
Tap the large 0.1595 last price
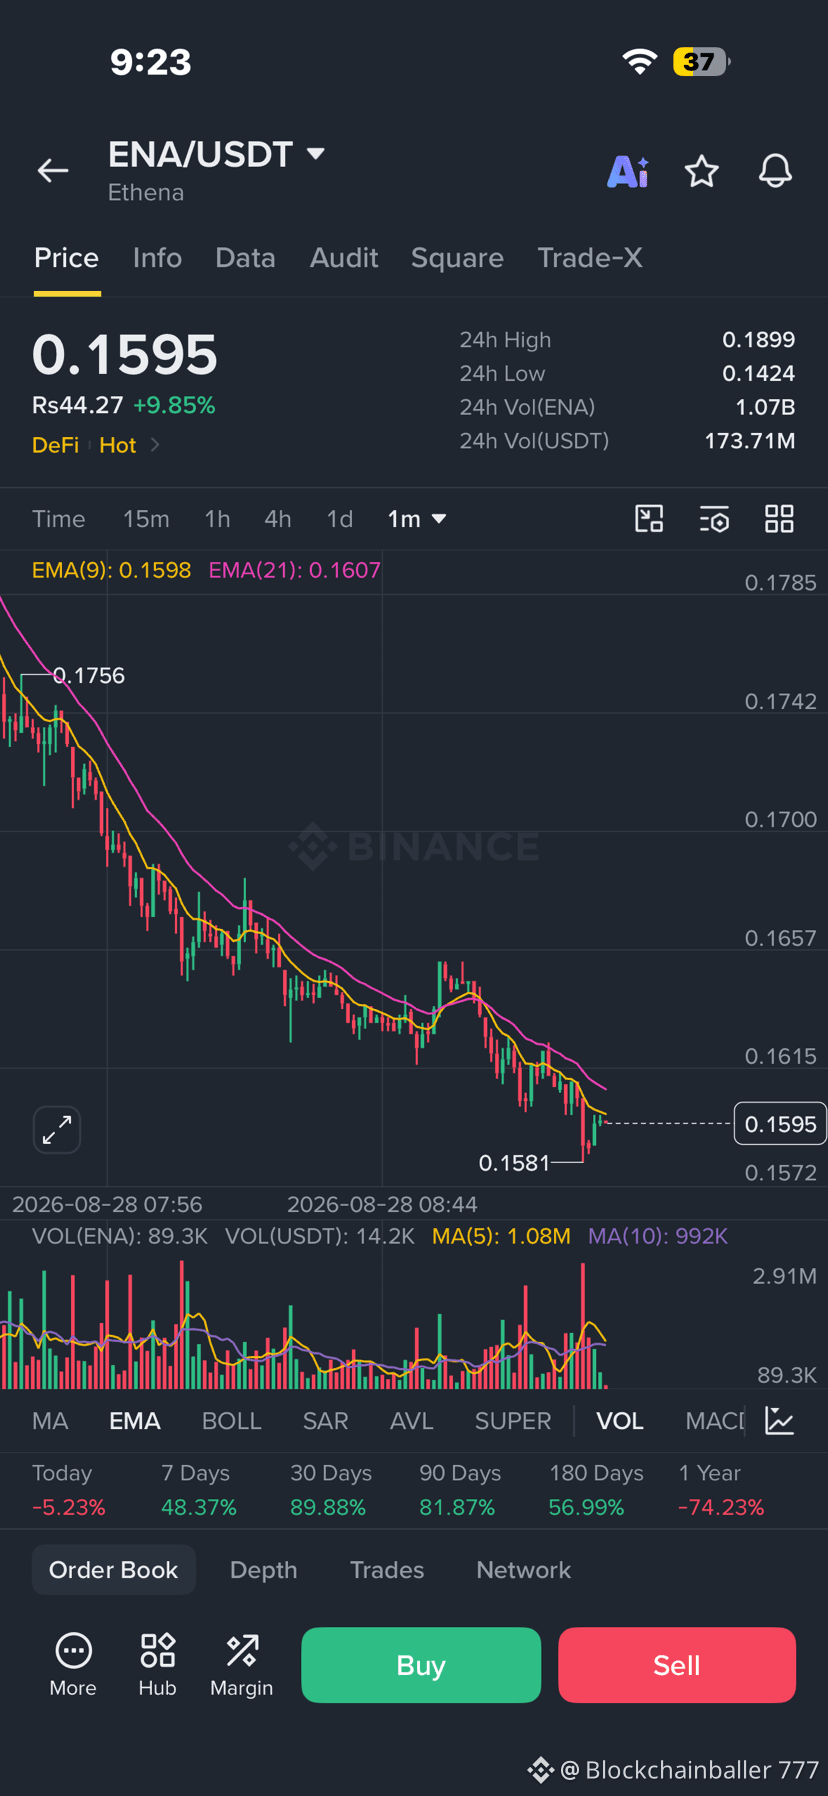pyautogui.click(x=125, y=355)
